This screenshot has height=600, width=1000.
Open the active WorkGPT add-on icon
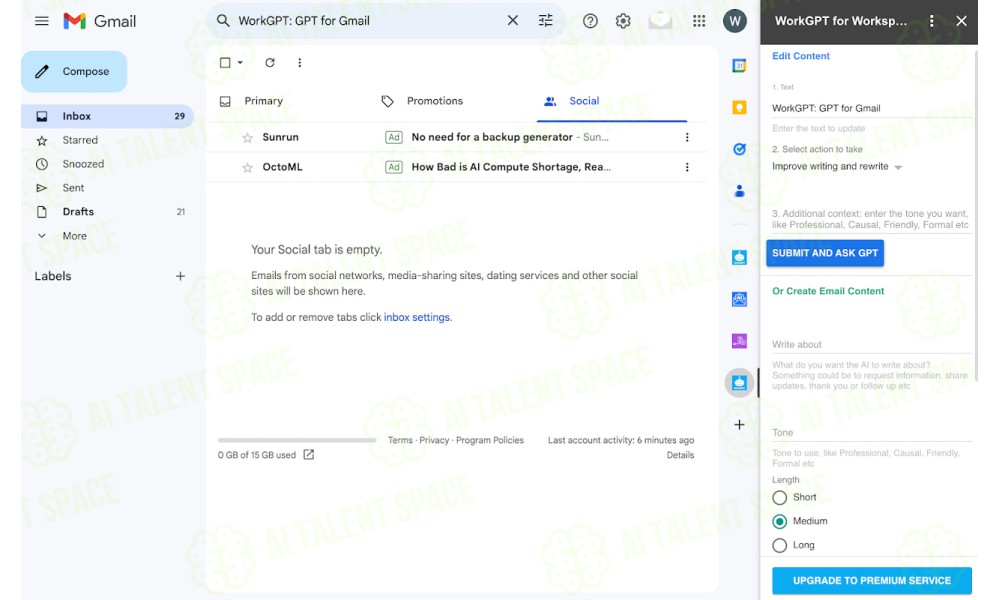tap(739, 383)
